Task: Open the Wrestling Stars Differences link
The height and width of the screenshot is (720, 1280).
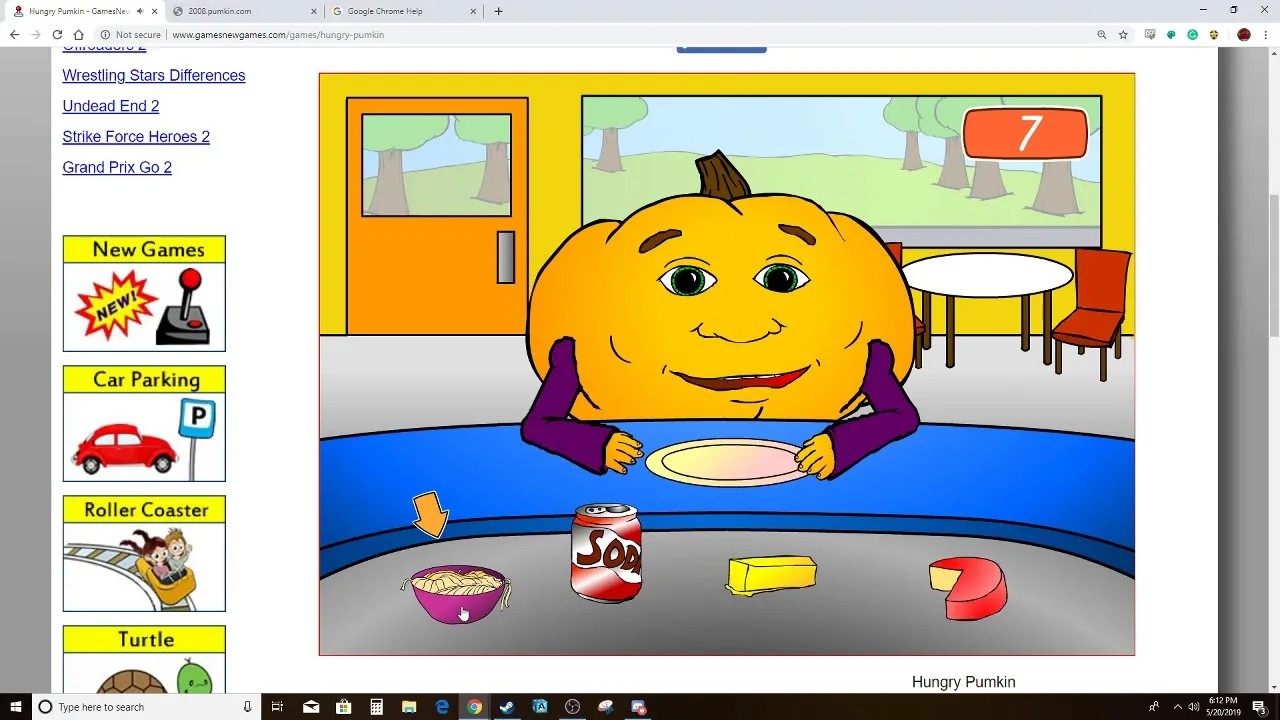Action: (x=154, y=75)
